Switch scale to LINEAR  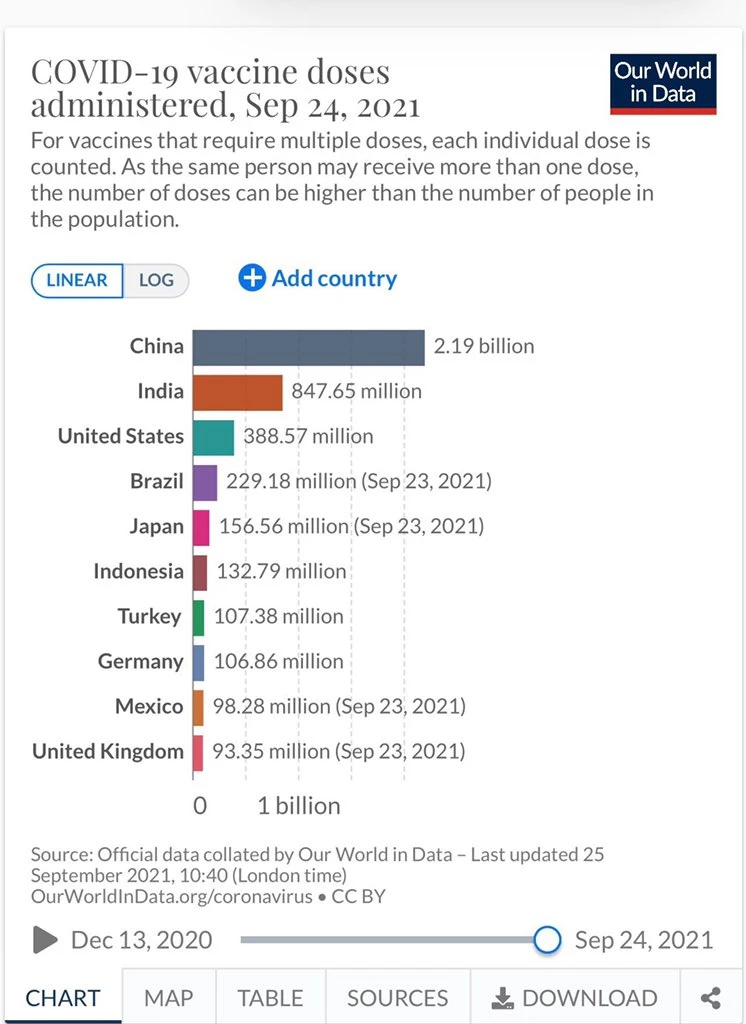click(77, 280)
